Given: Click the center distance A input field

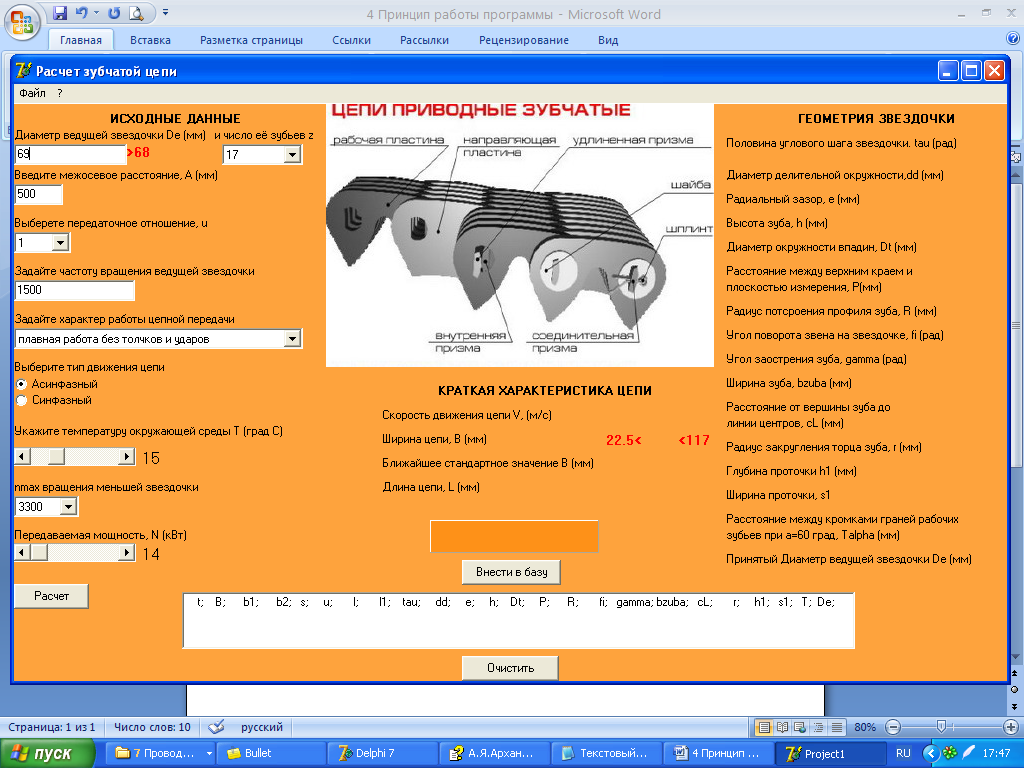Looking at the screenshot, I should [39, 194].
